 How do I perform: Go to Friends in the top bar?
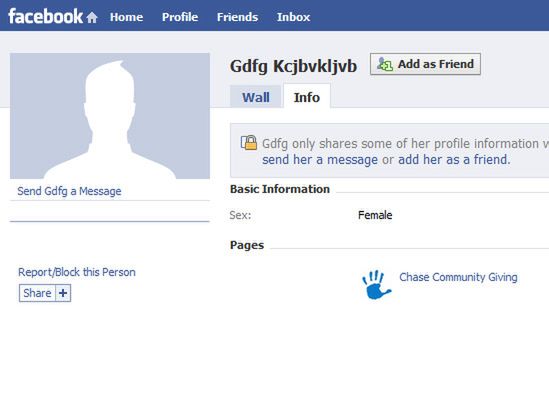tap(237, 17)
